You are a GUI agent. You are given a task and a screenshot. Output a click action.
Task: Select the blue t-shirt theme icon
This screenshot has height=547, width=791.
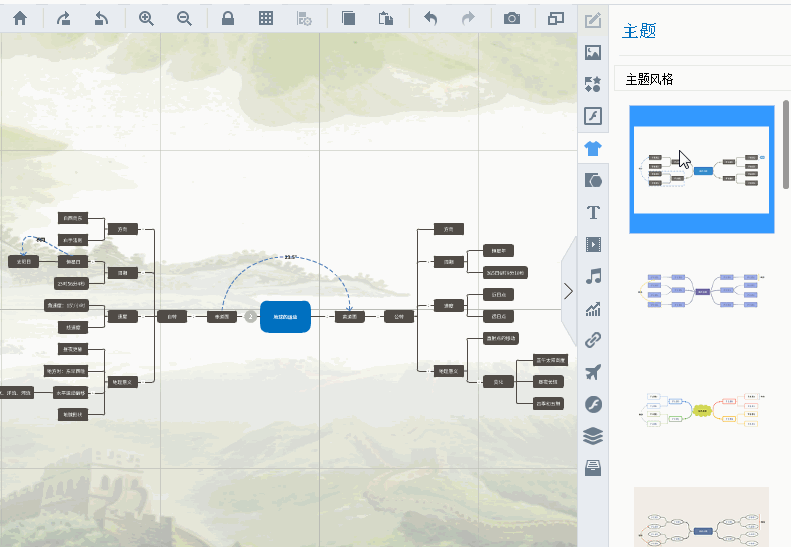[x=593, y=148]
